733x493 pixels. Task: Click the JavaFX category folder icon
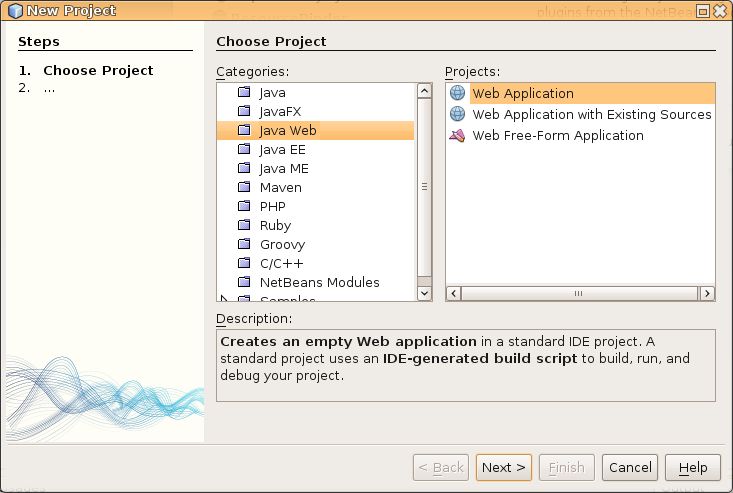[244, 111]
